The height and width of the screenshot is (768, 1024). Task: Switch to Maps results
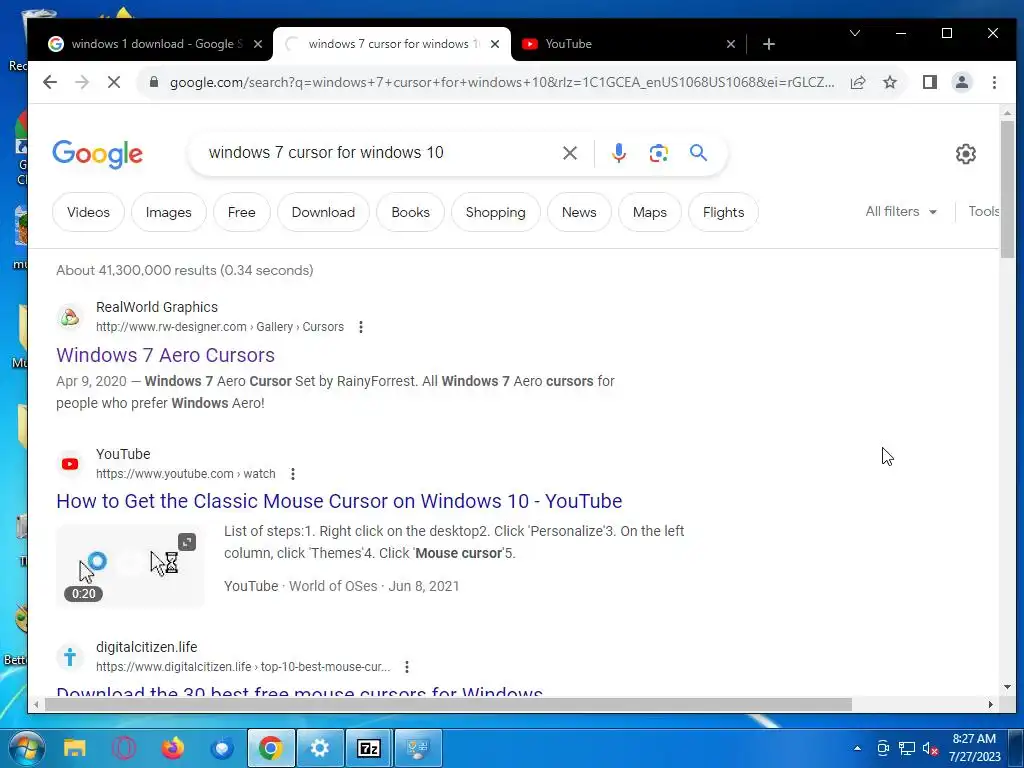(650, 212)
